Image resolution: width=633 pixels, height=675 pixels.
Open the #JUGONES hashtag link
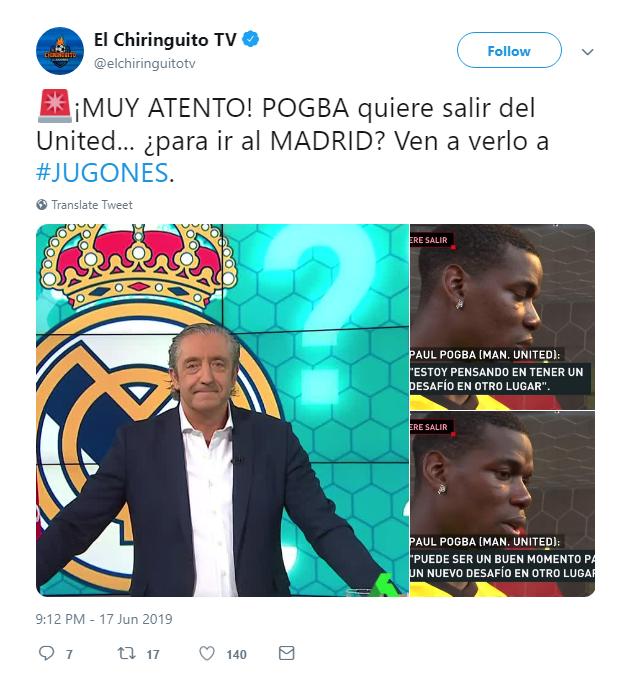102,172
